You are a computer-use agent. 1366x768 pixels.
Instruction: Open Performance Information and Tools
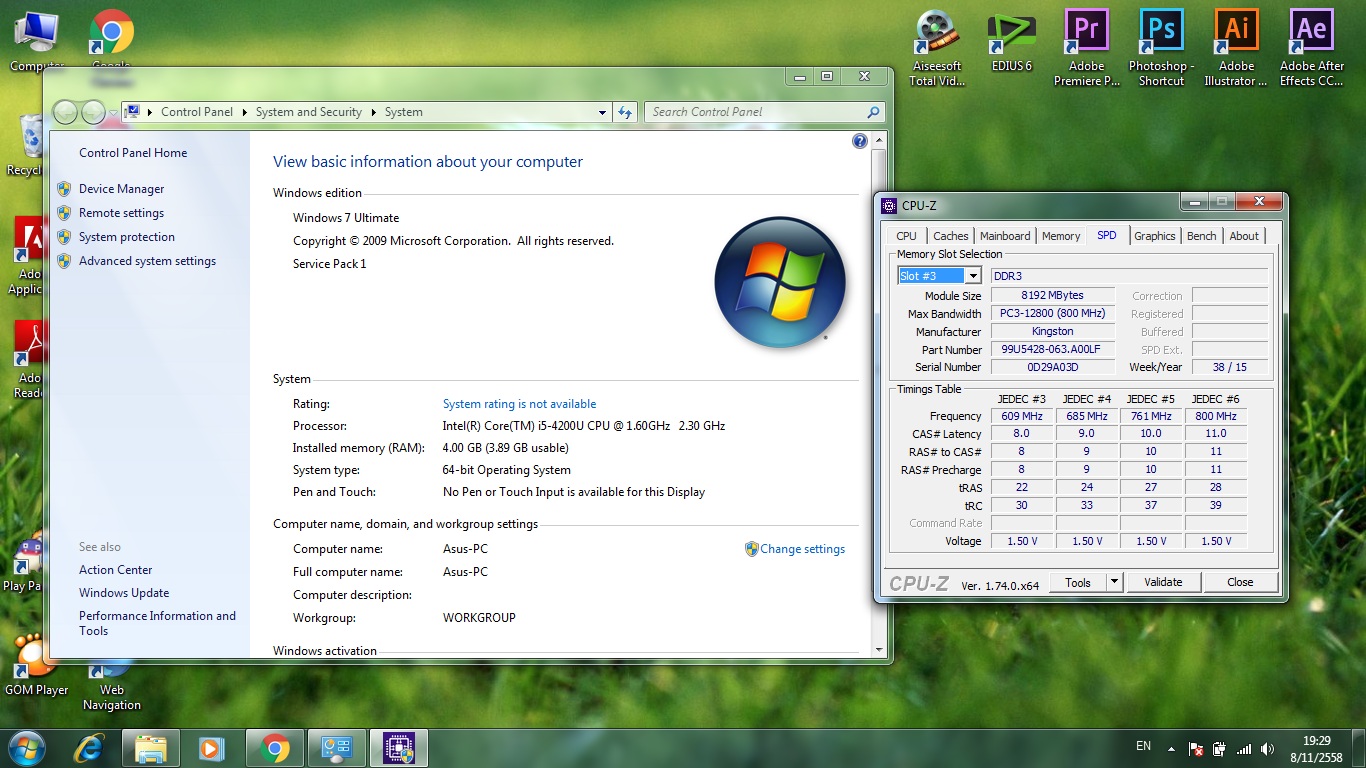157,623
